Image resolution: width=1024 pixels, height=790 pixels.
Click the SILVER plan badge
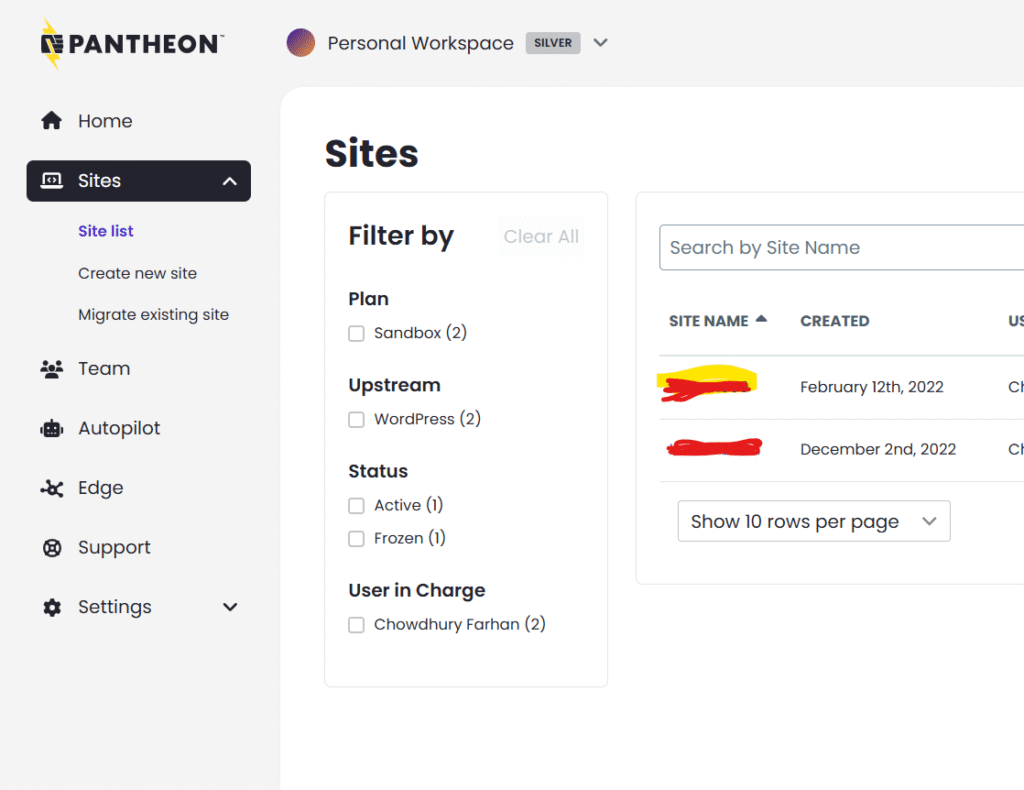[553, 43]
